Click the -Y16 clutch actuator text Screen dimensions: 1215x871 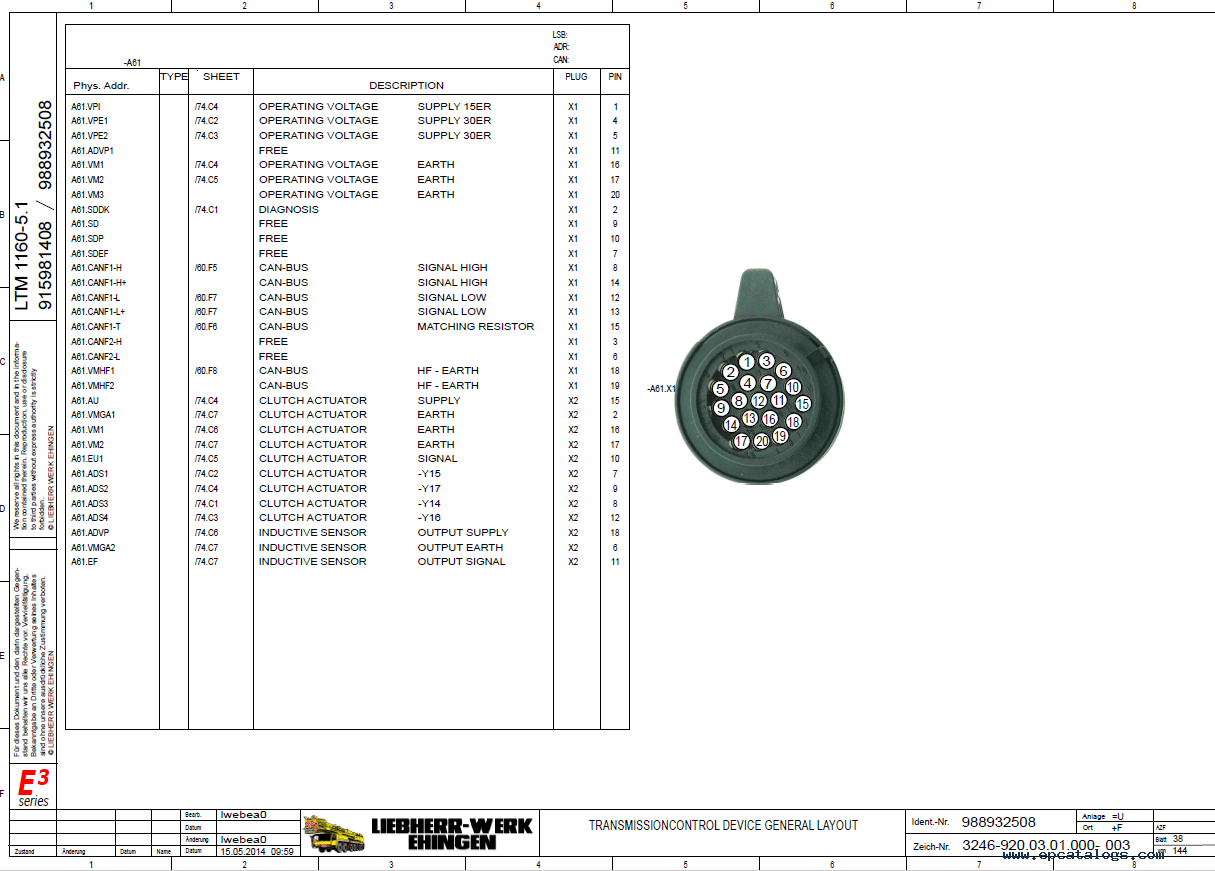[x=429, y=518]
